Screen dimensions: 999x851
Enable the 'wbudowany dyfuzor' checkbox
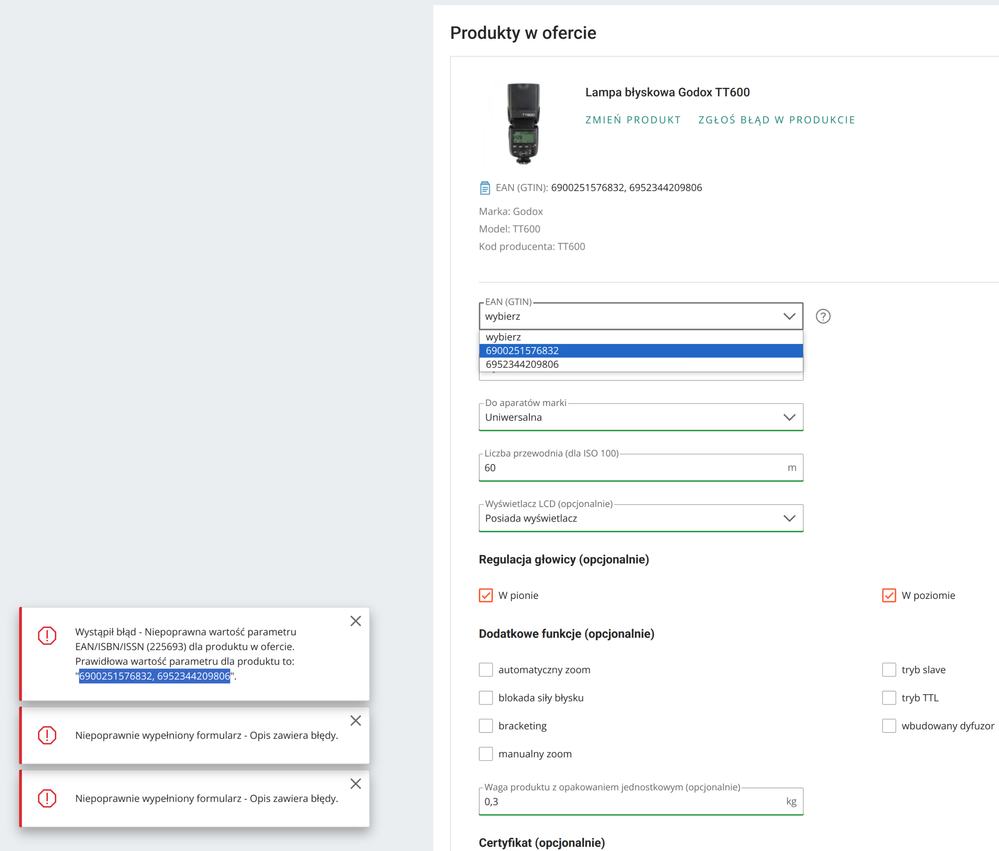click(x=889, y=726)
